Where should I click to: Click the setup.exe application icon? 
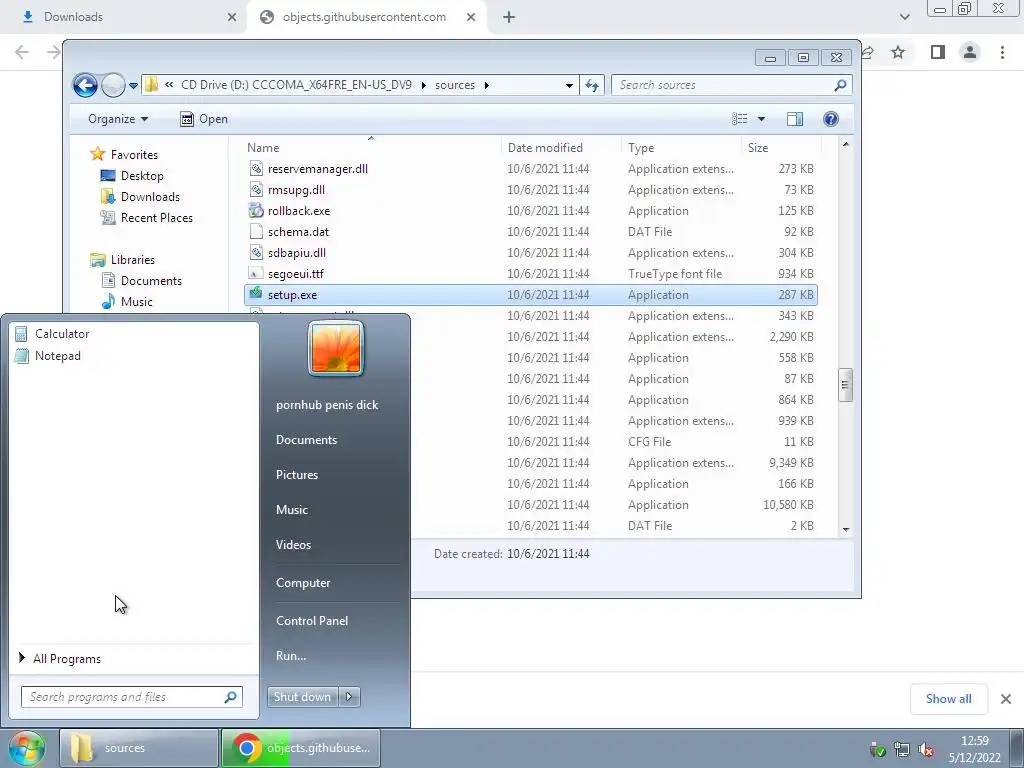[256, 295]
